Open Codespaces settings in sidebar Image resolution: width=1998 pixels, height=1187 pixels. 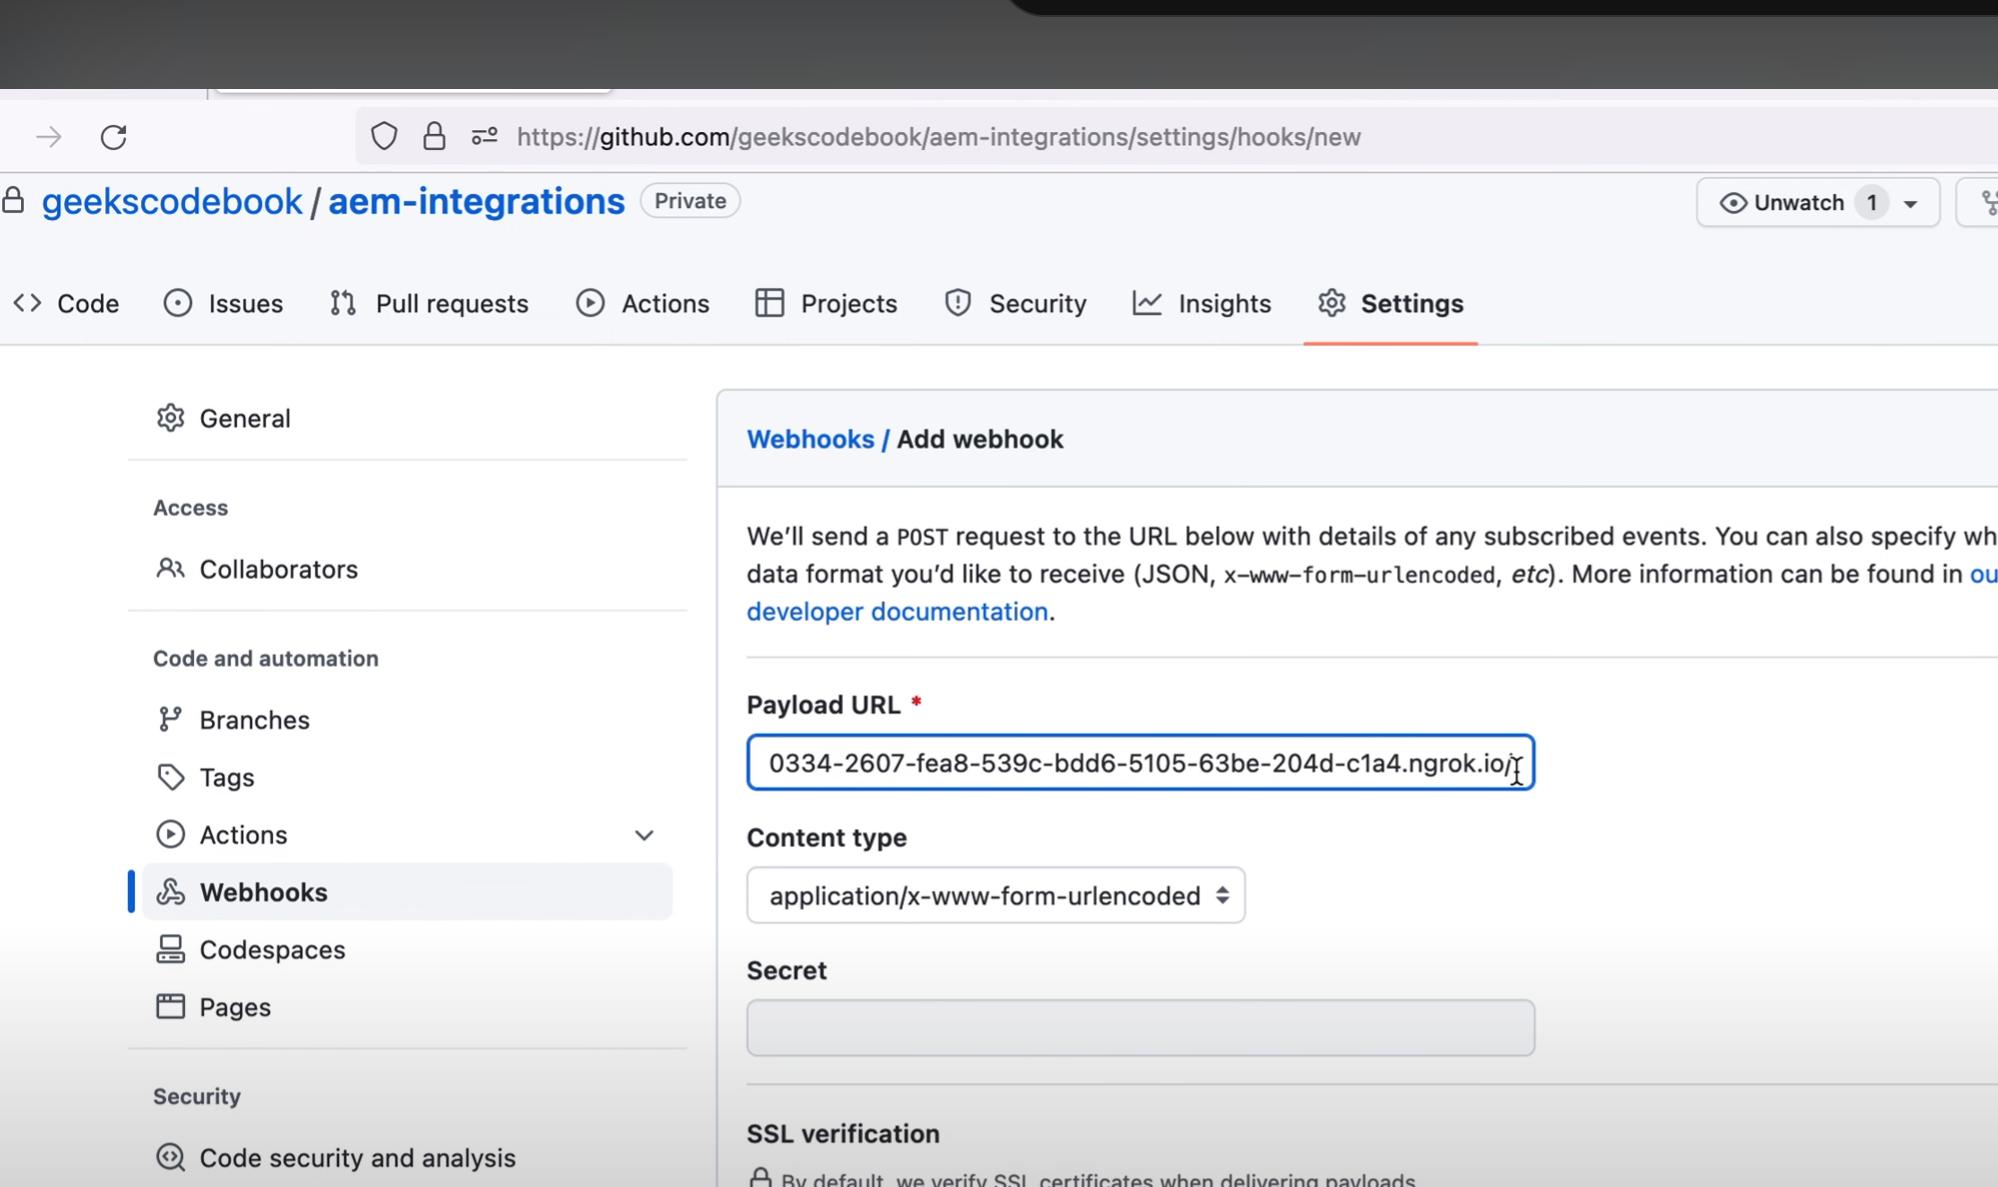point(250,949)
